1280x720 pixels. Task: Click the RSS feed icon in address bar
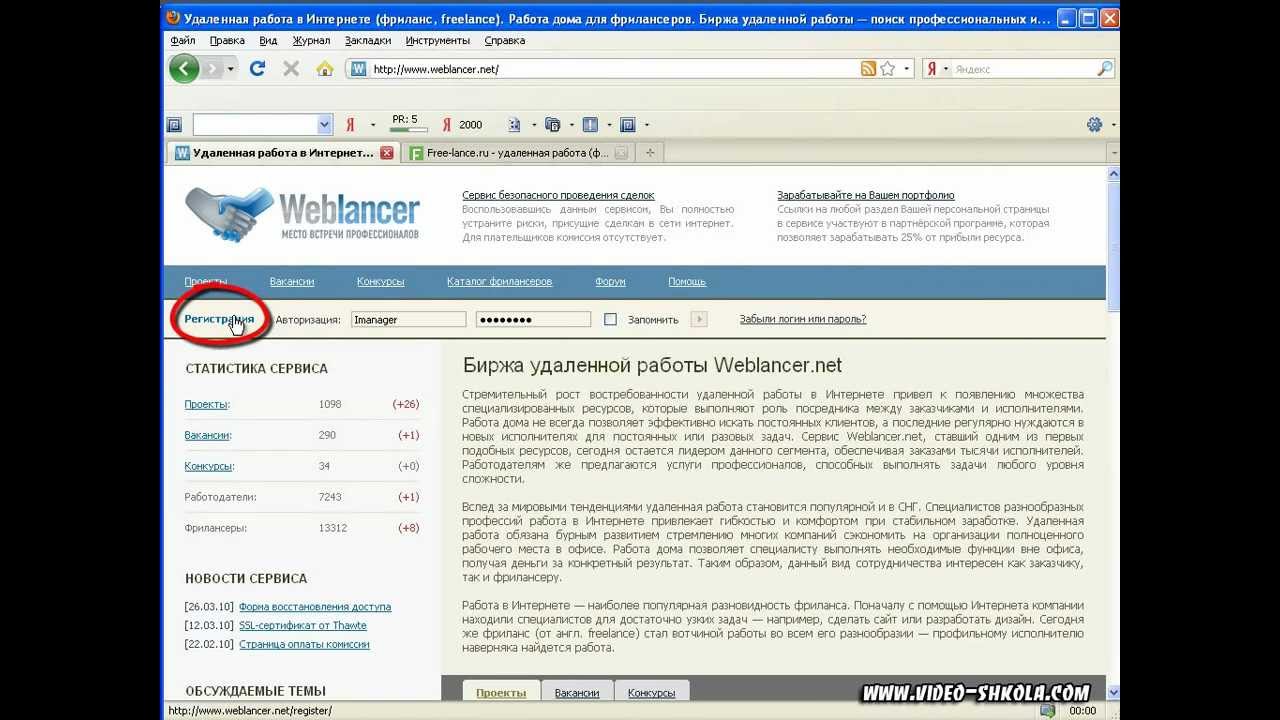click(x=869, y=69)
